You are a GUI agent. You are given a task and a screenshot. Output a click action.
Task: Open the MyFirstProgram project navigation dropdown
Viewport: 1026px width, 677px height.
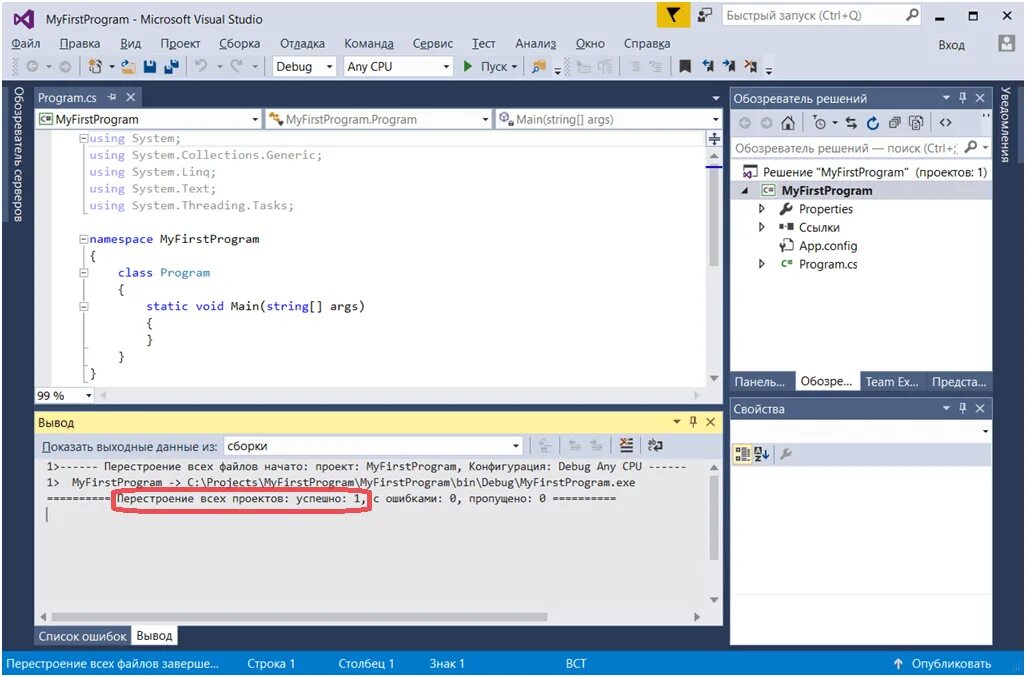tap(149, 120)
